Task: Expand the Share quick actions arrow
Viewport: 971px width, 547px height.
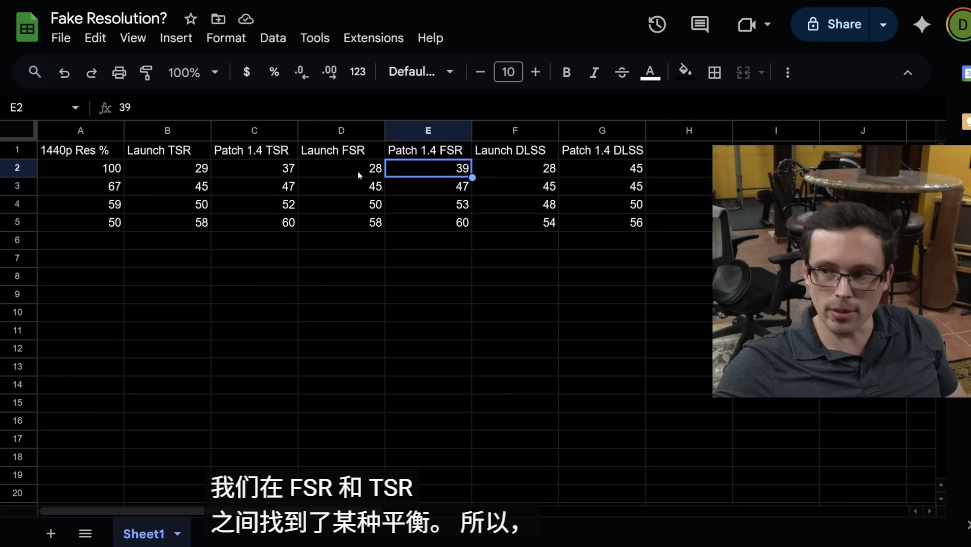Action: coord(884,24)
